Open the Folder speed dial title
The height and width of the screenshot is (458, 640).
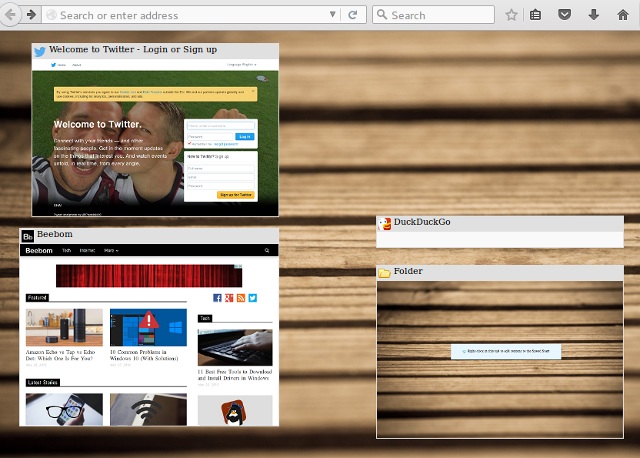click(408, 271)
